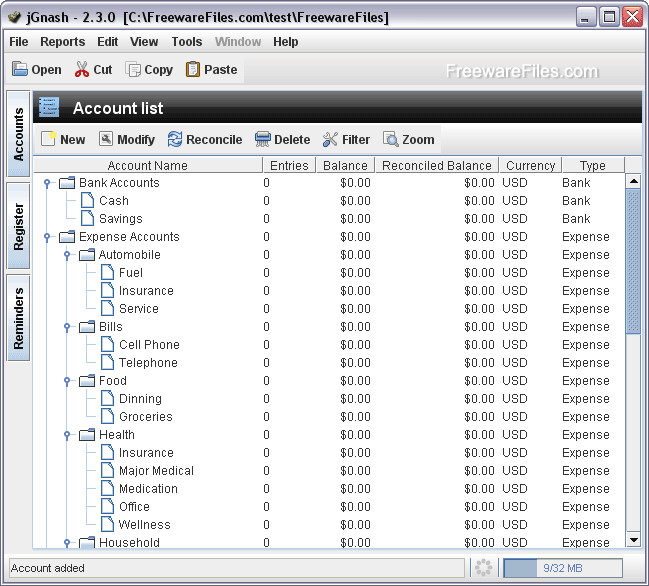Click the Bills folder icon
The width and height of the screenshot is (649, 586).
87,327
